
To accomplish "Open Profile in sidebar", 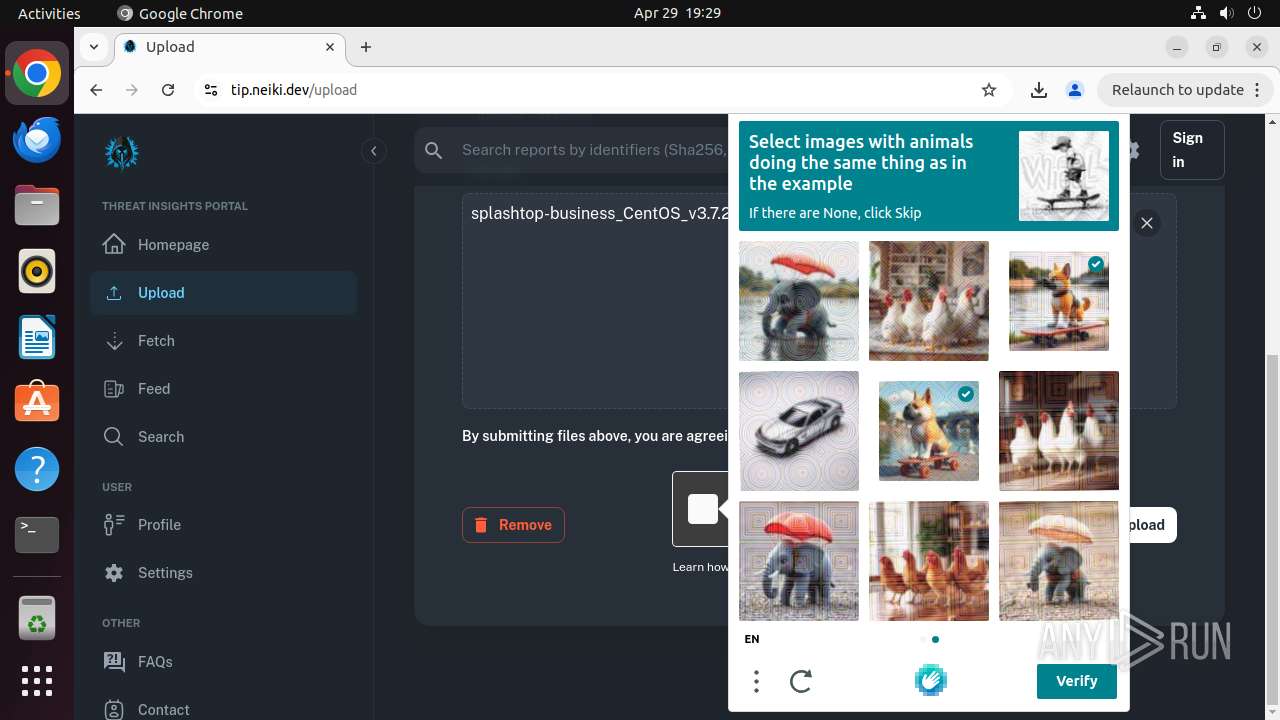I will (x=223, y=525).
